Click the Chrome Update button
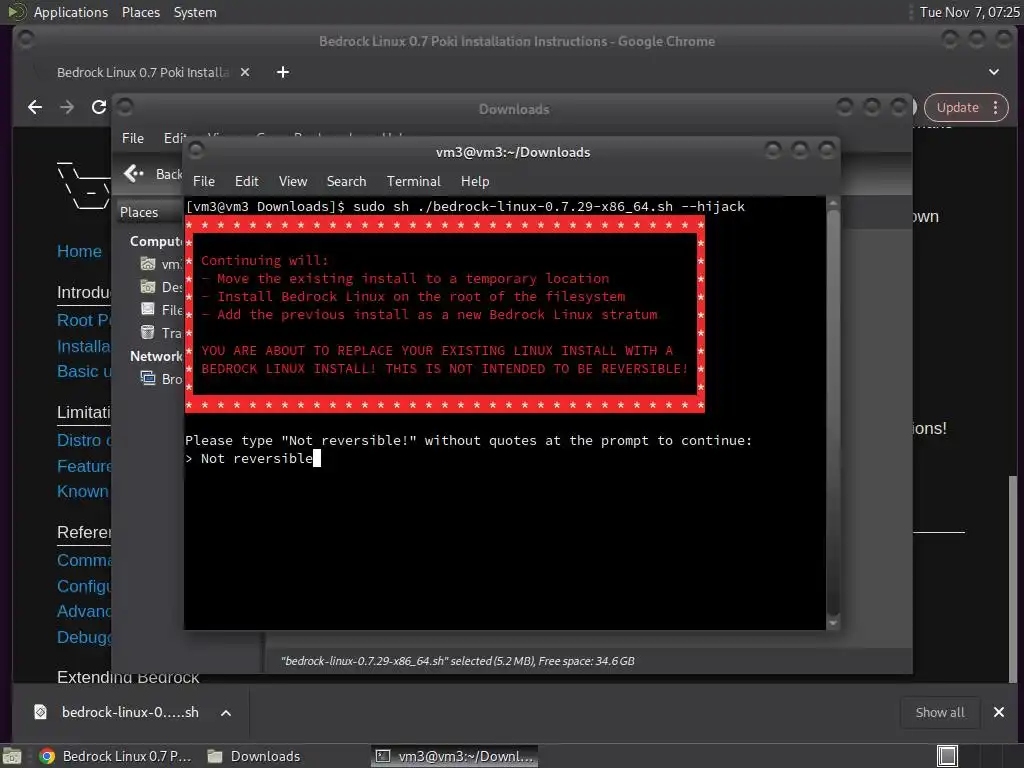1024x768 pixels. coord(957,107)
